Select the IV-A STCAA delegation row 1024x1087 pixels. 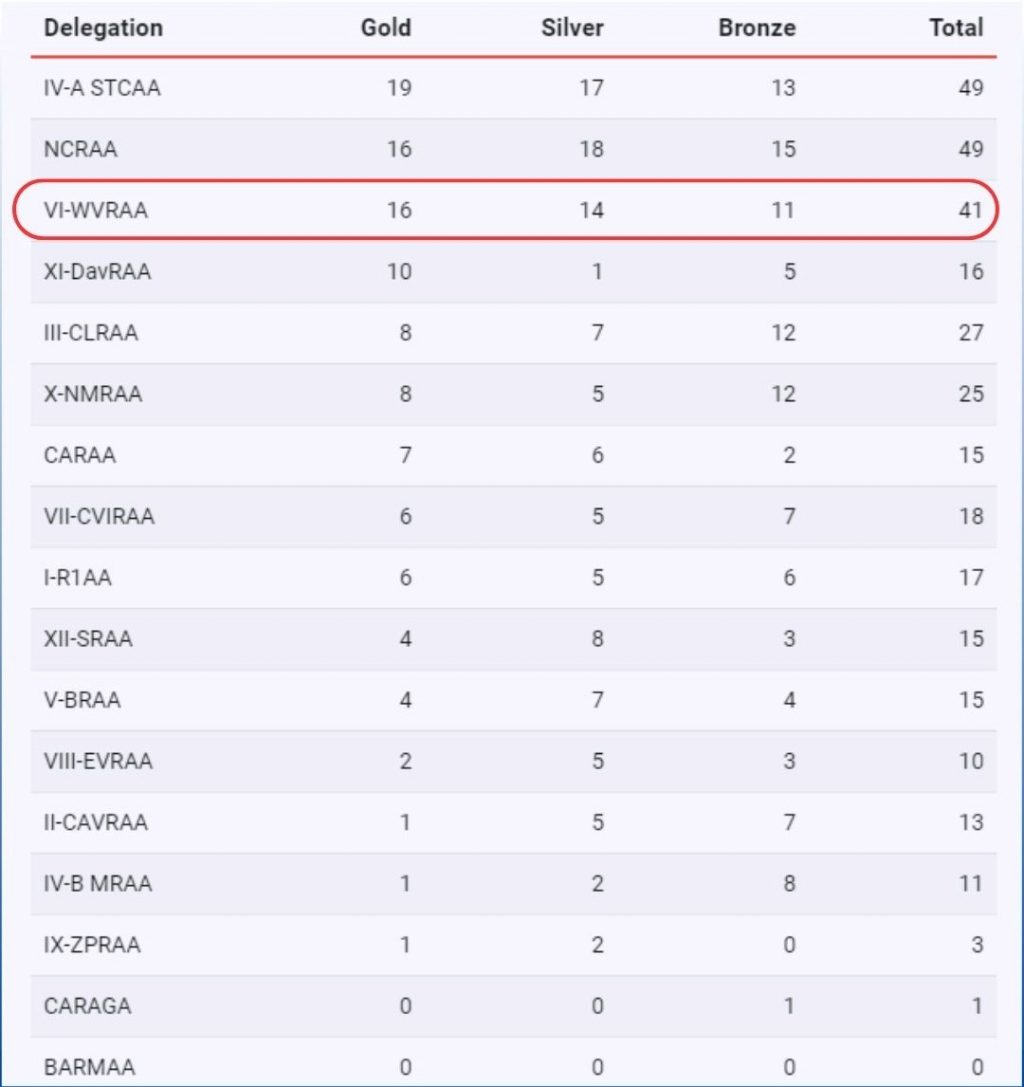point(513,88)
